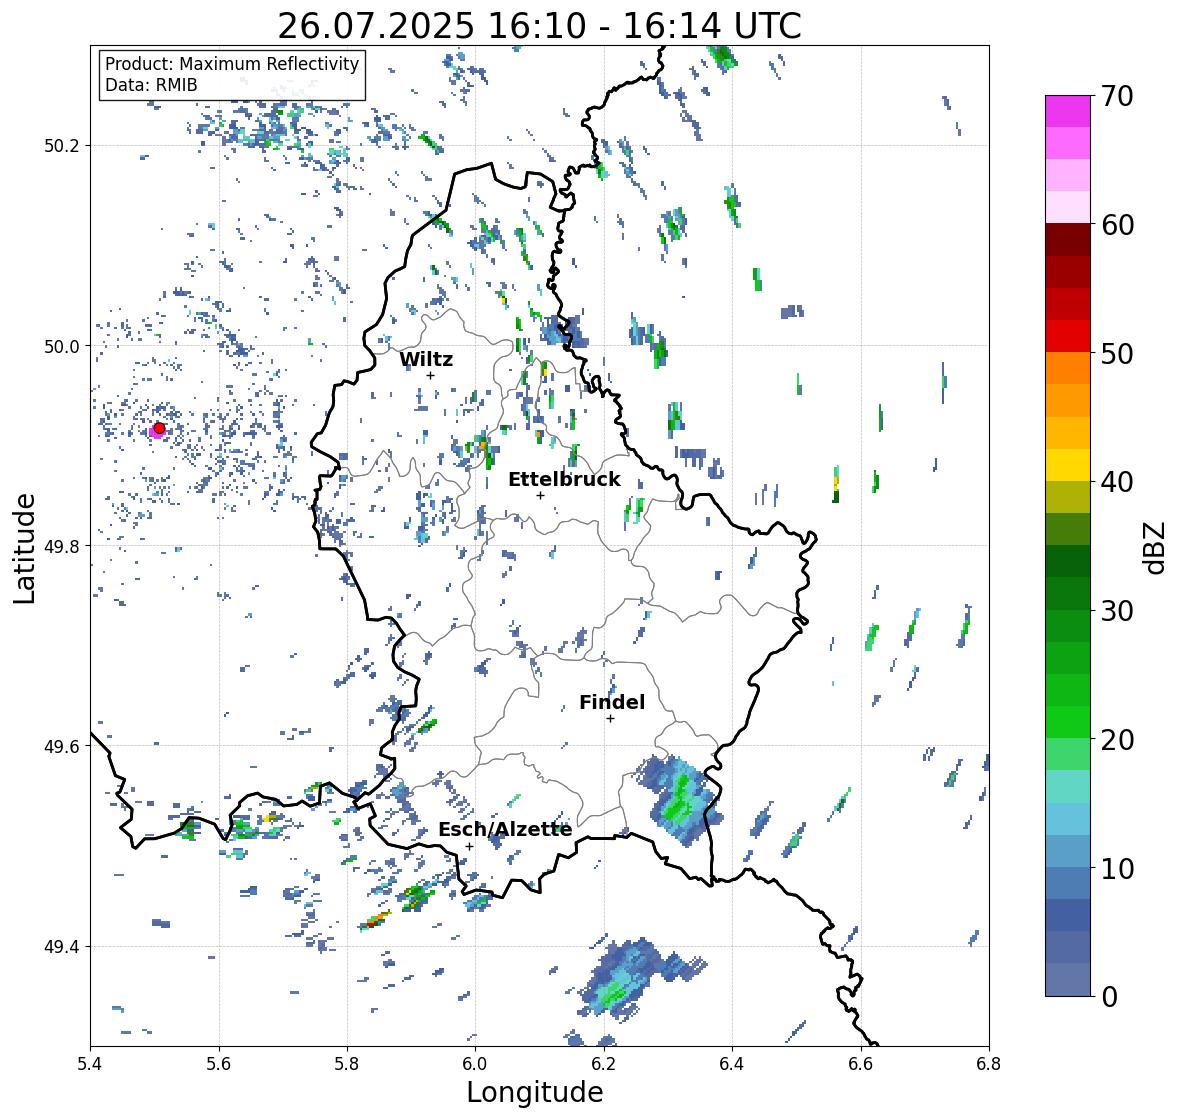Click the plot title '26.07.2025 16:10 - 16:14 UTC'

[x=539, y=26]
